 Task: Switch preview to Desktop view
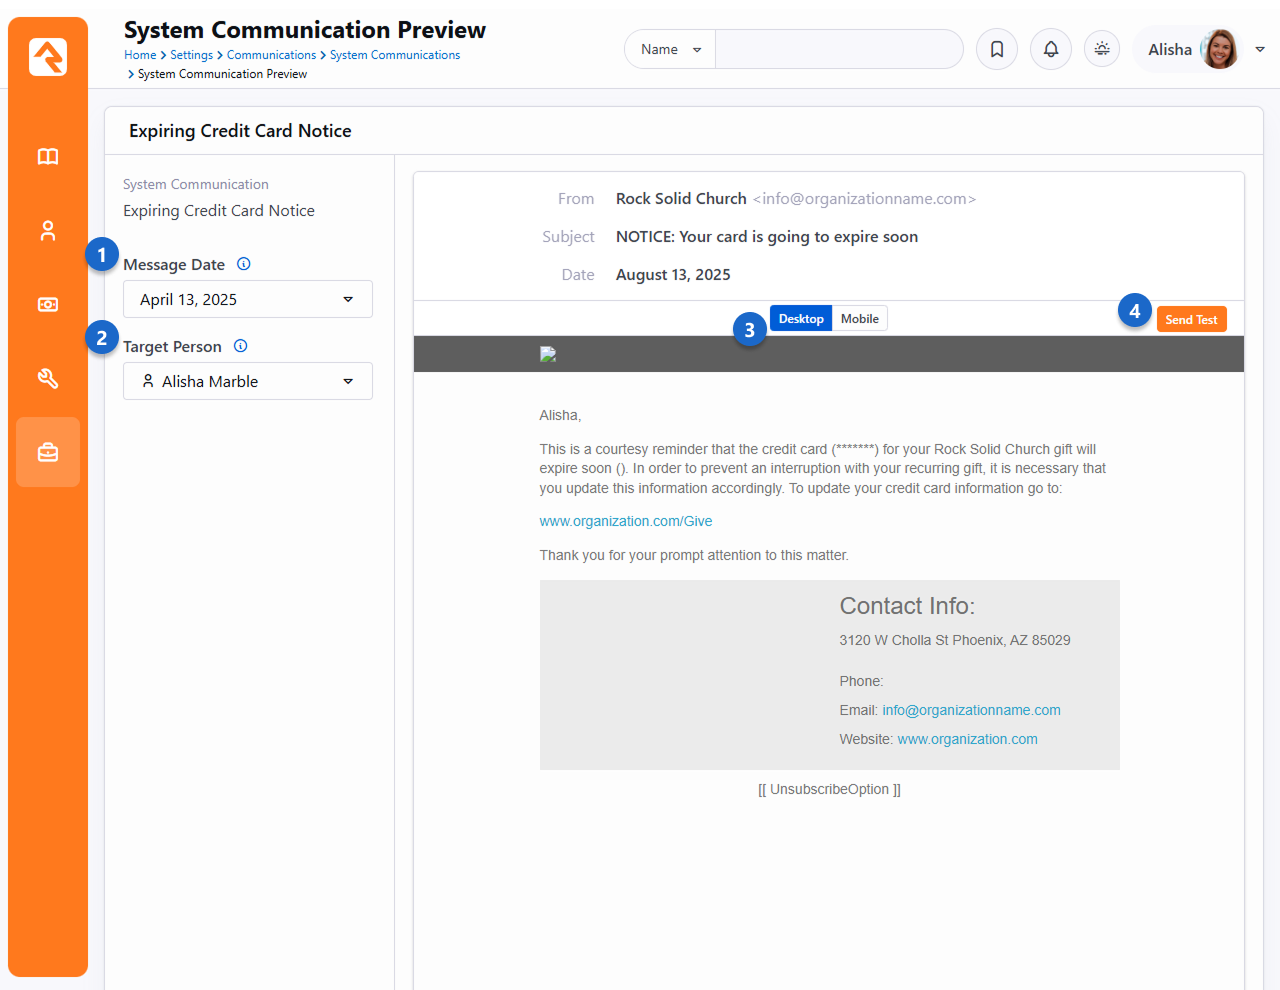801,319
